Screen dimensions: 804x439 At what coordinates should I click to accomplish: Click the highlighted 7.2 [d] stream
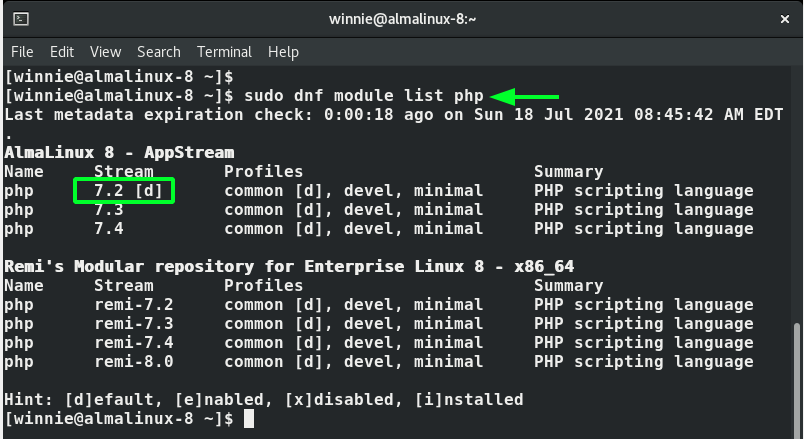click(x=128, y=191)
